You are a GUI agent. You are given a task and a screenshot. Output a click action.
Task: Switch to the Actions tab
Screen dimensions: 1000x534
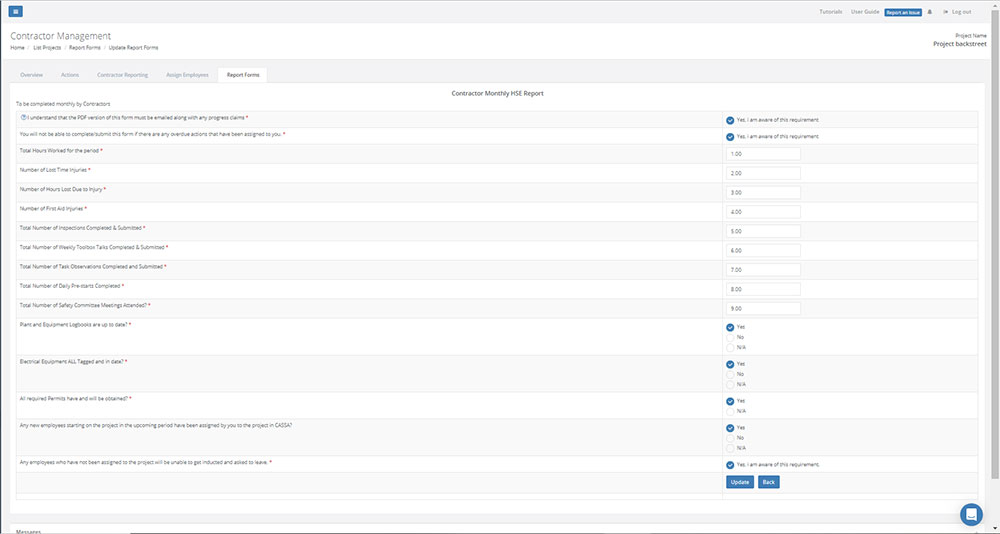click(70, 75)
